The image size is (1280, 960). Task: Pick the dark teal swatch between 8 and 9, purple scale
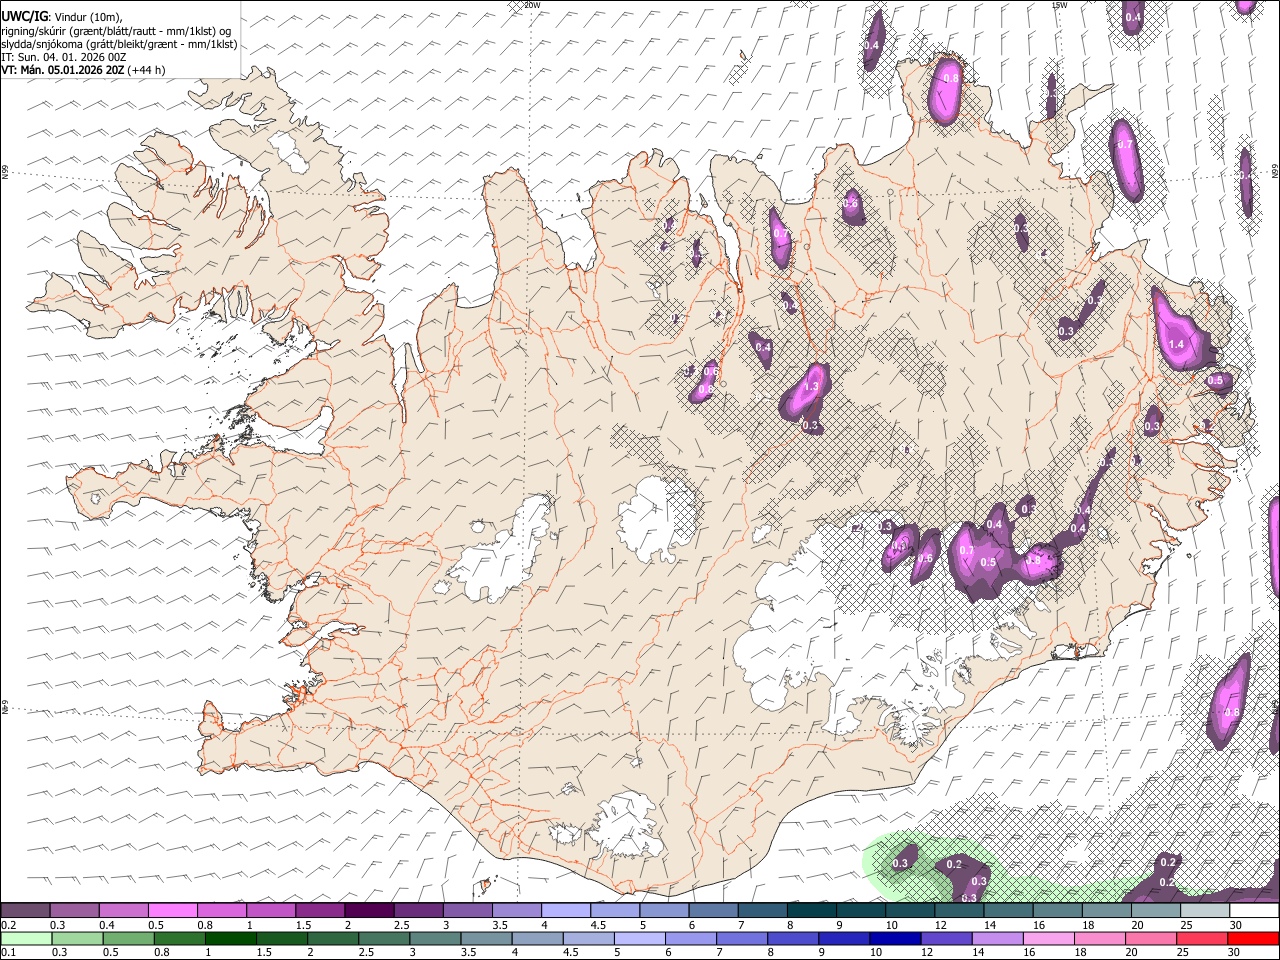(812, 910)
